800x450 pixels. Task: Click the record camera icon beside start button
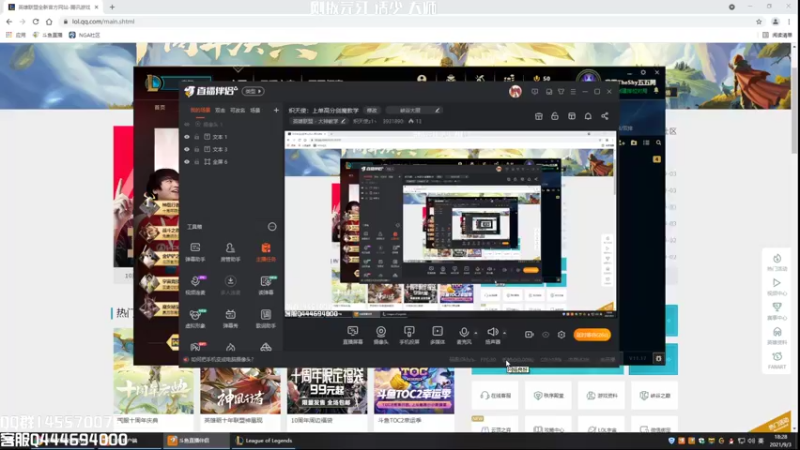click(x=529, y=335)
